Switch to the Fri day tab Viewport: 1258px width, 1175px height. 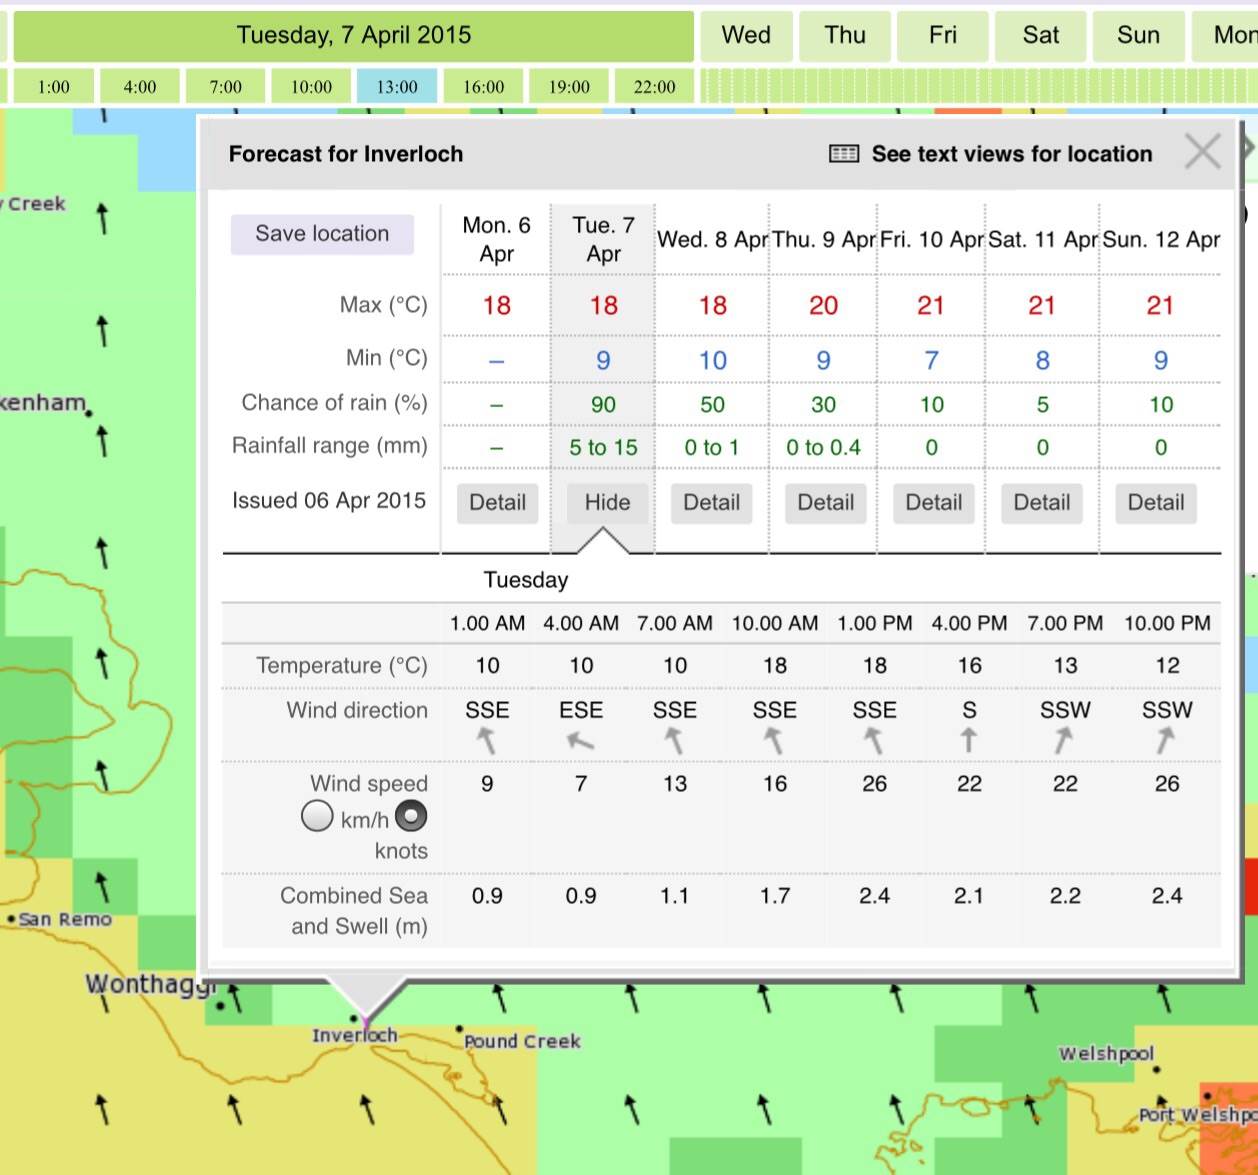[942, 35]
